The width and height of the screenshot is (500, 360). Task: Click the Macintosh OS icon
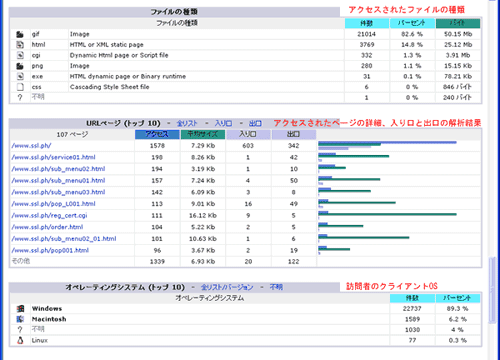coord(20,319)
